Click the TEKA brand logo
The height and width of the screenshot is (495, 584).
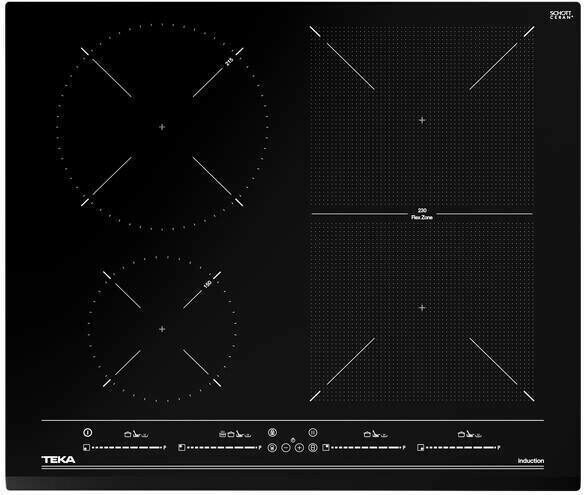click(x=58, y=460)
